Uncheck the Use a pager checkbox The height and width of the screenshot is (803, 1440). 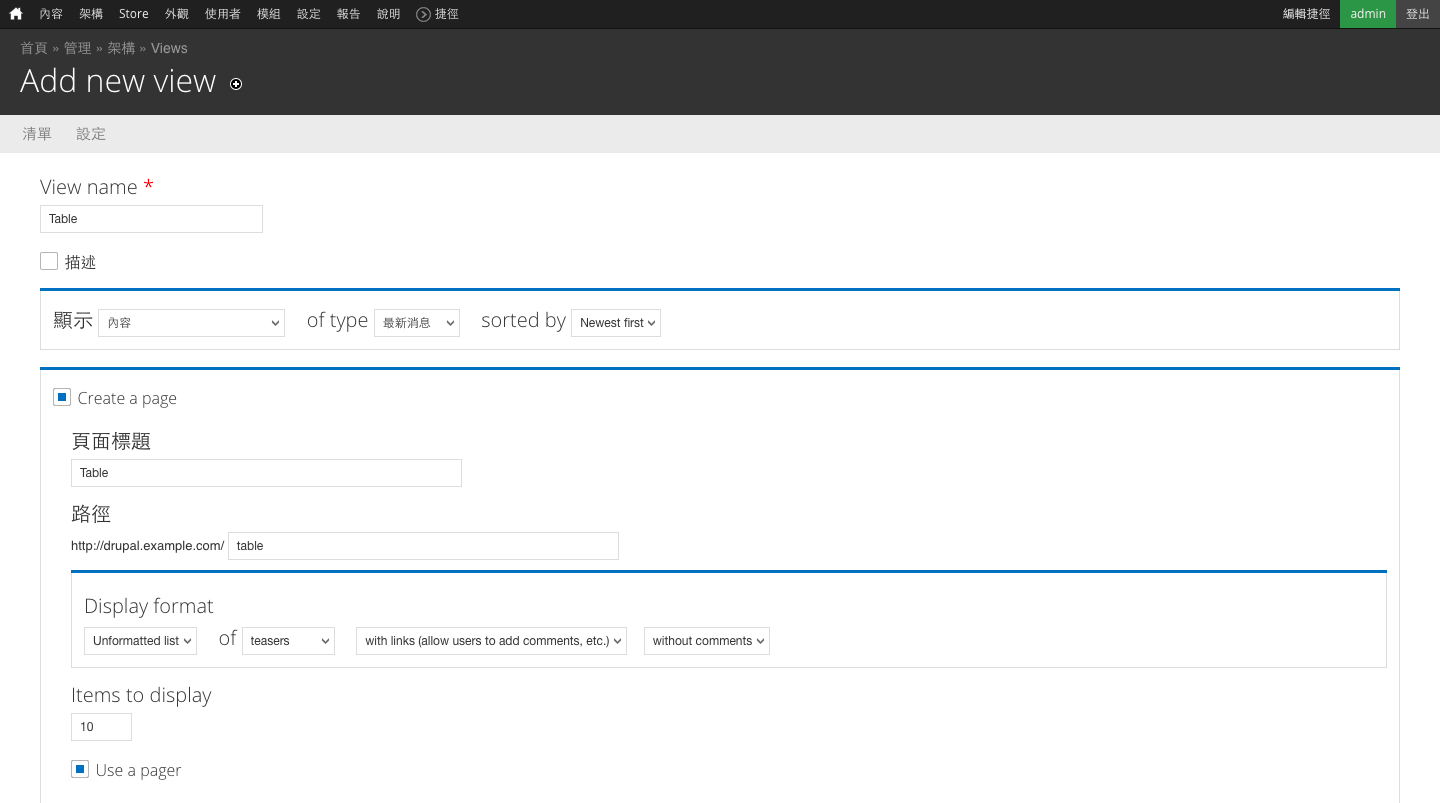click(80, 769)
